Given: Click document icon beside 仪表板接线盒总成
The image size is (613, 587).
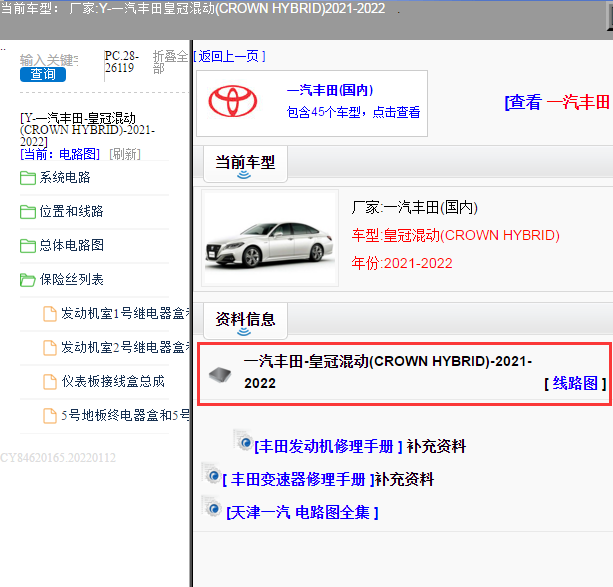Looking at the screenshot, I should (50, 382).
